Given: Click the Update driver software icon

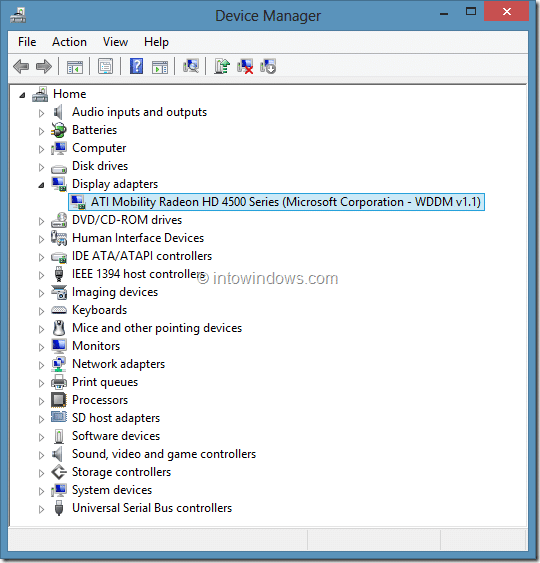Looking at the screenshot, I should click(222, 66).
